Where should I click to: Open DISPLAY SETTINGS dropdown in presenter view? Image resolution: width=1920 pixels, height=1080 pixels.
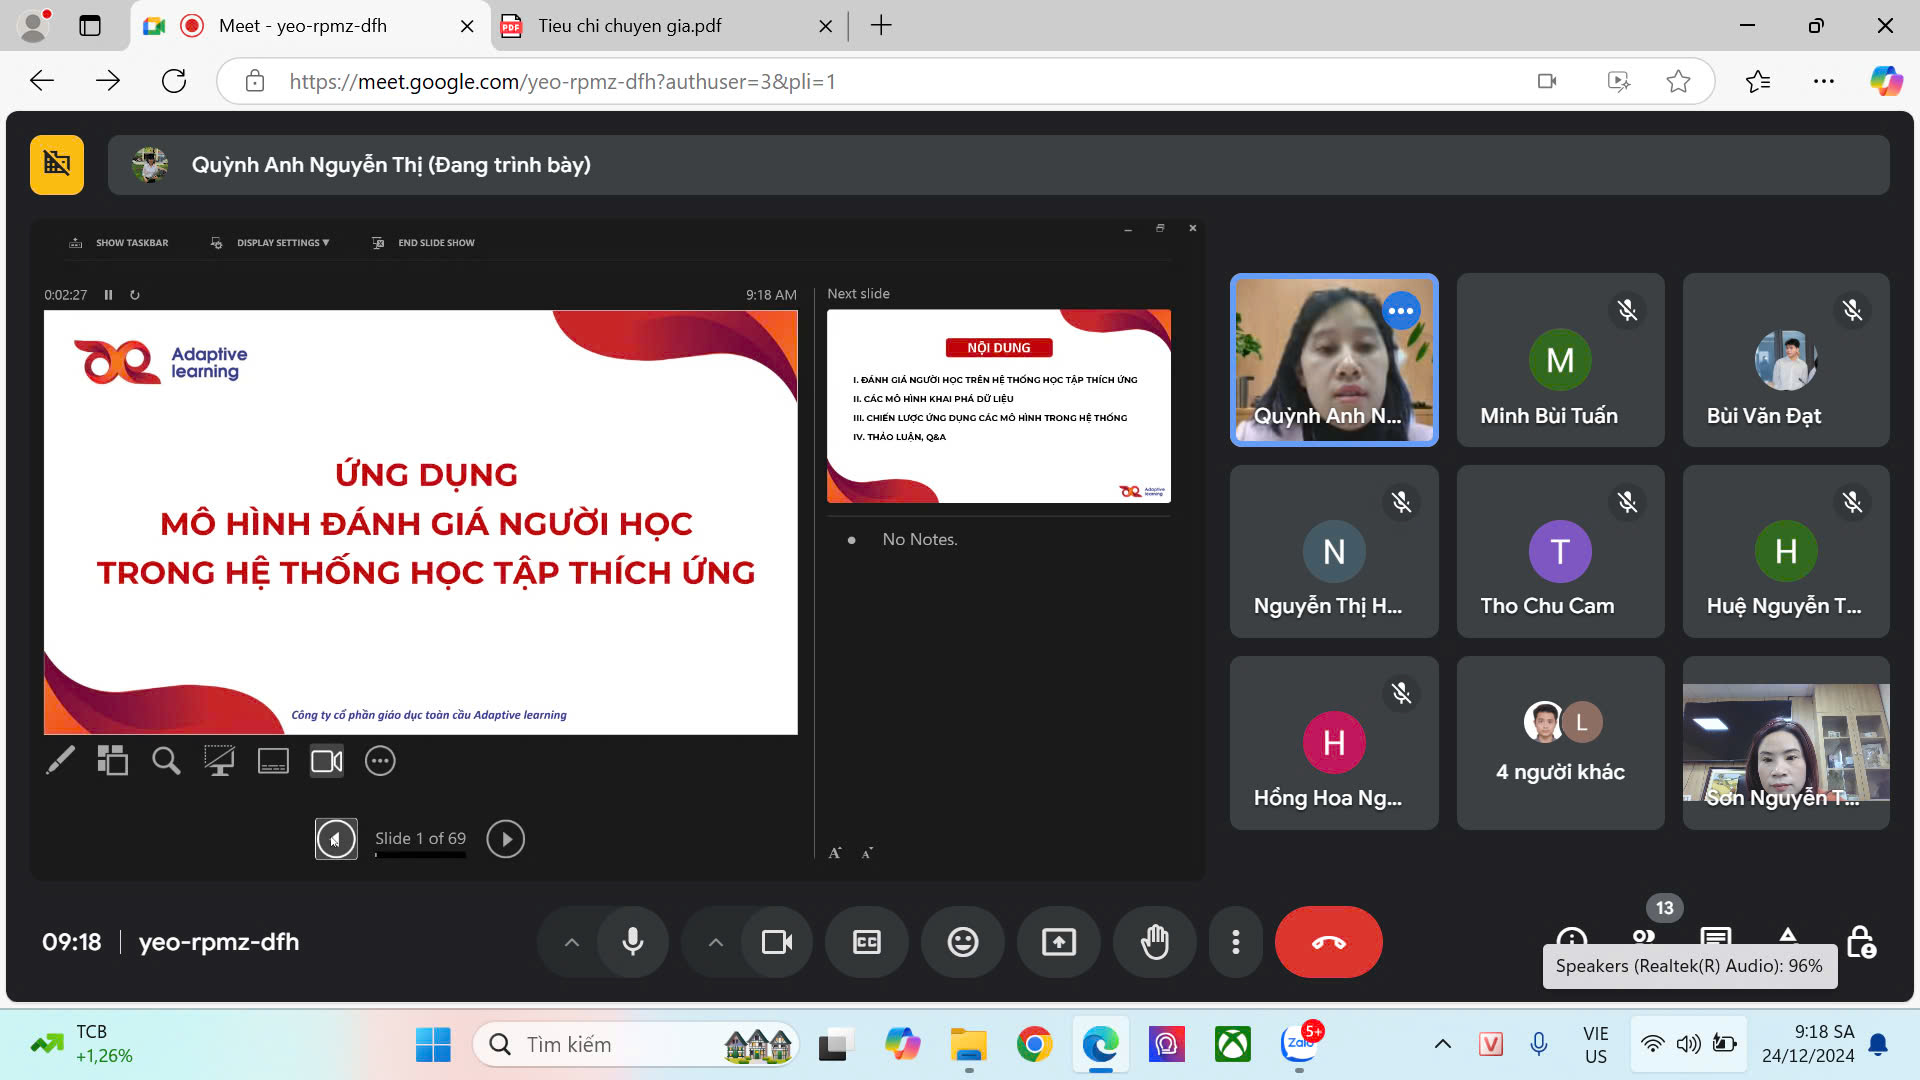[270, 243]
